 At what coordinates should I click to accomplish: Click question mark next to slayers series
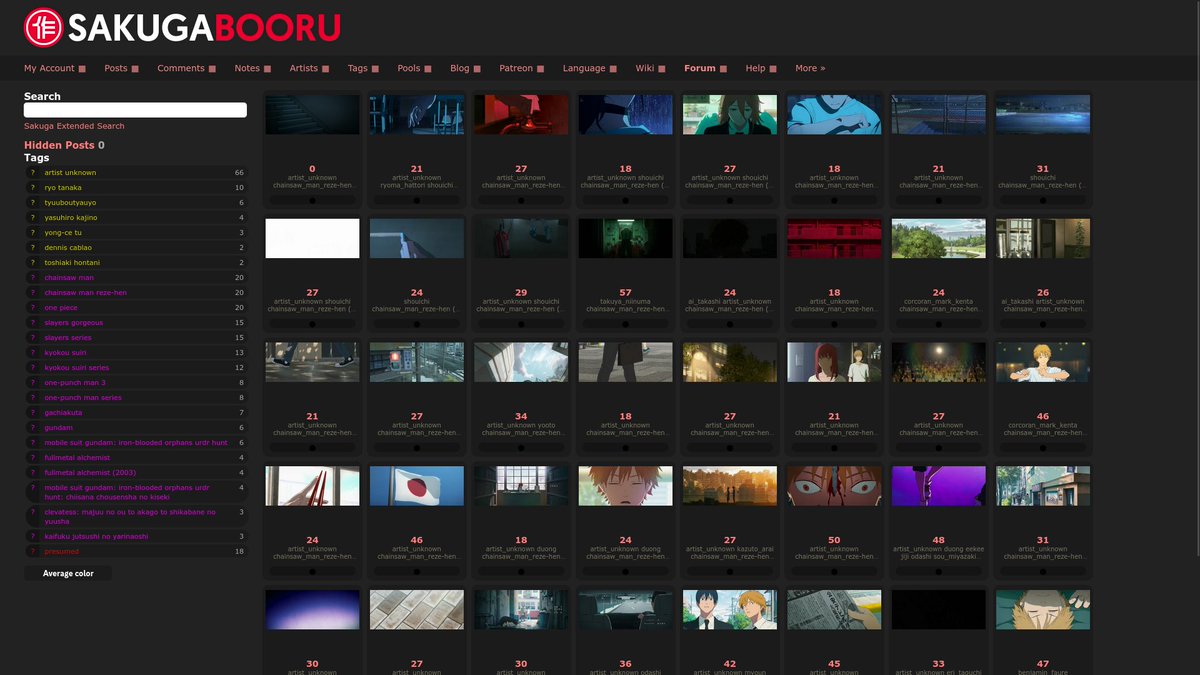pos(33,338)
